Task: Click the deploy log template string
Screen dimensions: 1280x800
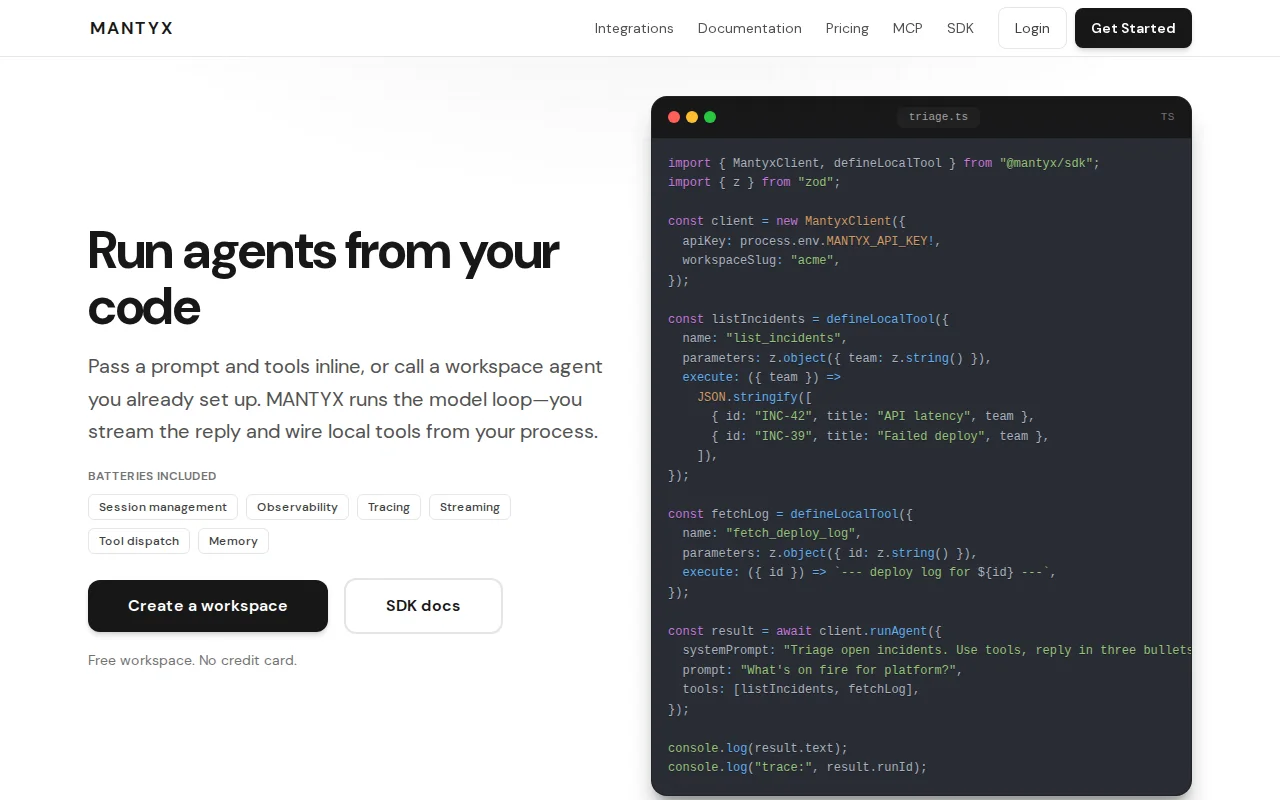Action: click(941, 572)
